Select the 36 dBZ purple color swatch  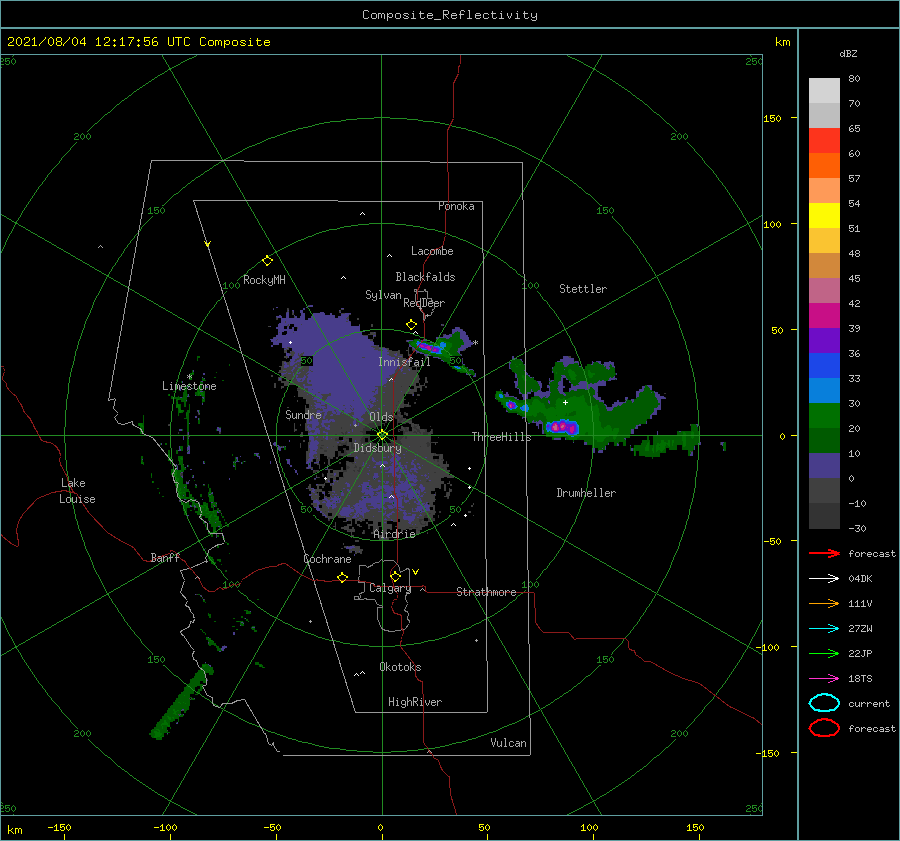[824, 340]
